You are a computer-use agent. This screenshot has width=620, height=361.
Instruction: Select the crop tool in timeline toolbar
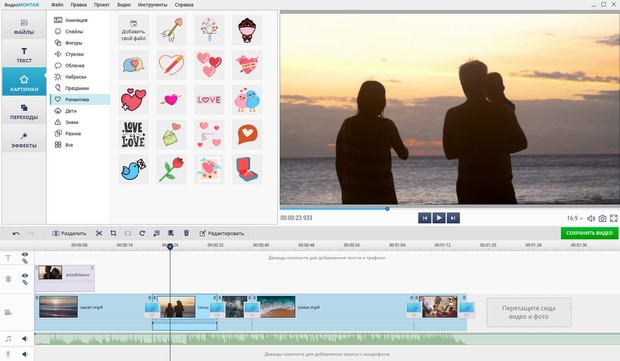click(113, 233)
